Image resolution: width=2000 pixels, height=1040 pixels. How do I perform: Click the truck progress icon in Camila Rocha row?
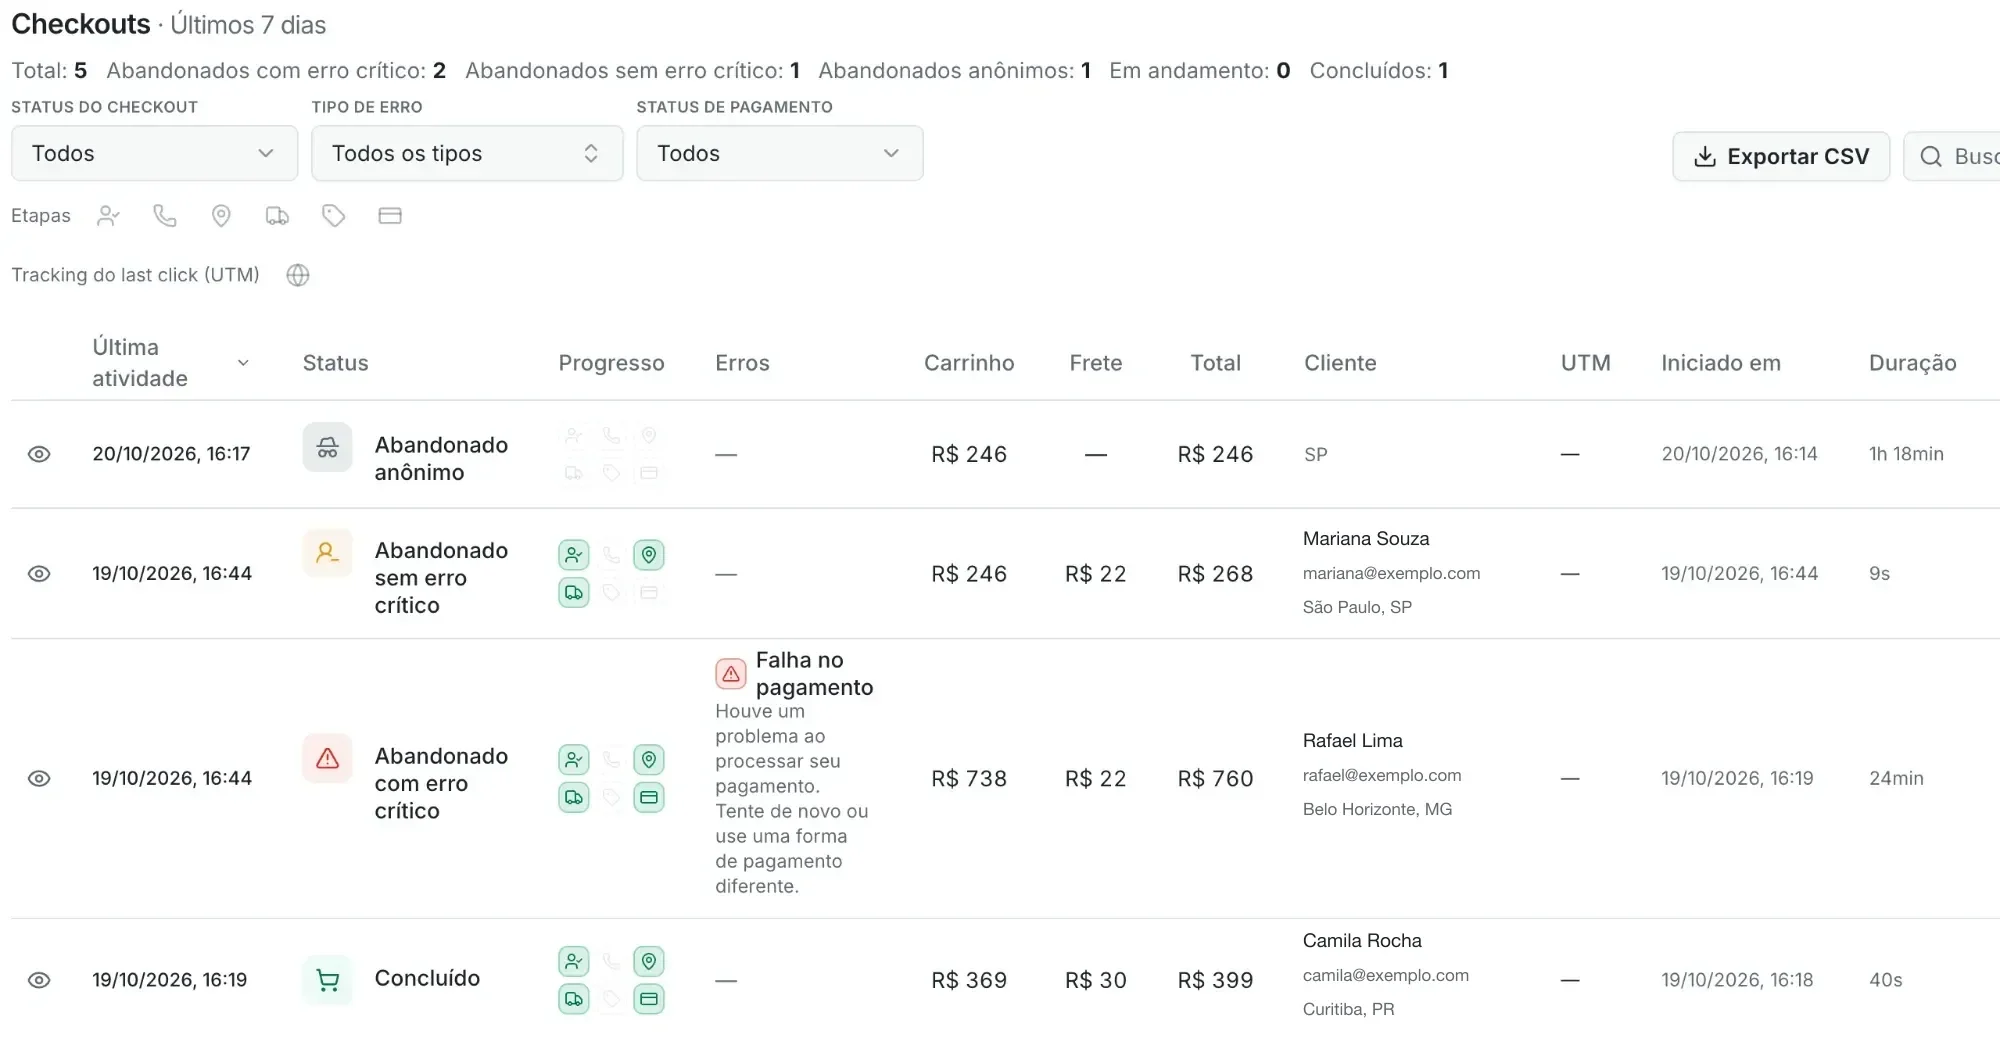coord(574,999)
